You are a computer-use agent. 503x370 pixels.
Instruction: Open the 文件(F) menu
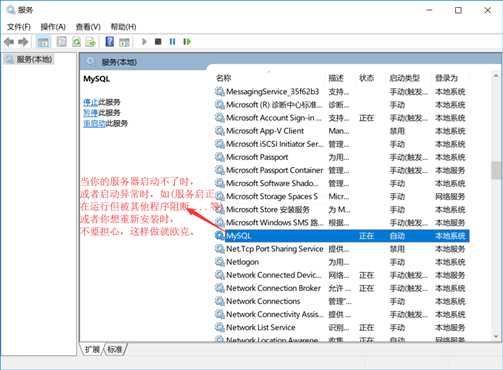click(x=19, y=27)
